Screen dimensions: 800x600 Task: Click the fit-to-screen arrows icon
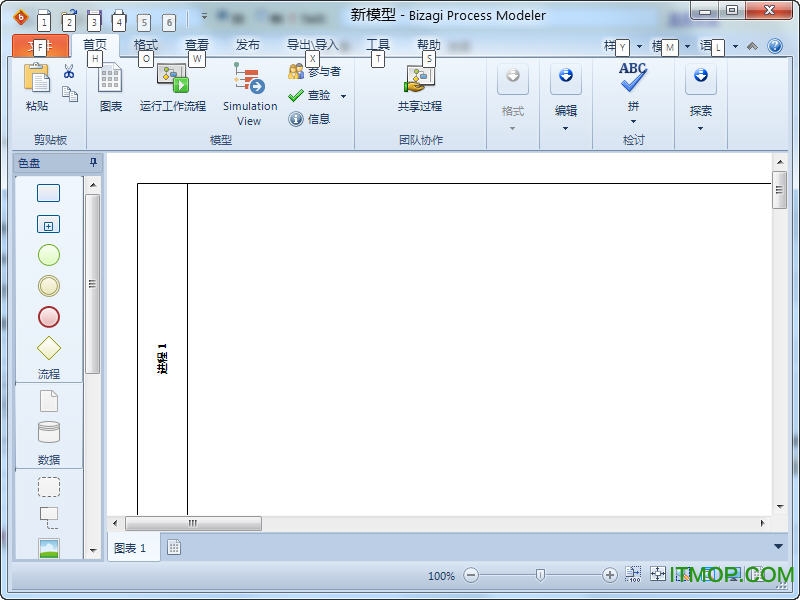click(x=658, y=574)
